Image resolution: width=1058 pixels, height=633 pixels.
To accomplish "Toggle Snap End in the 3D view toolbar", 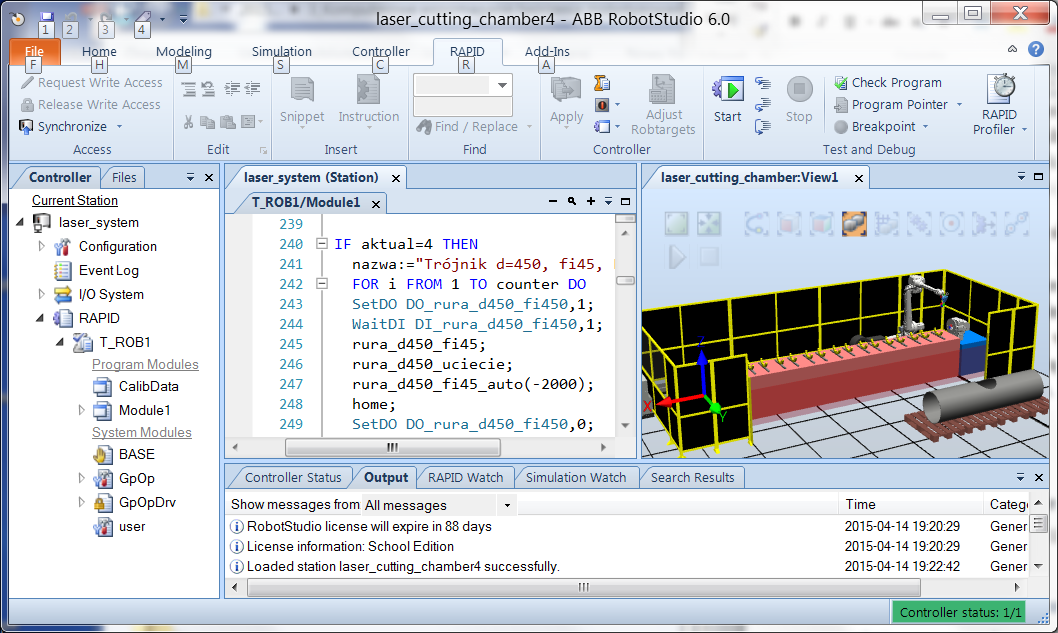I will tap(1015, 224).
